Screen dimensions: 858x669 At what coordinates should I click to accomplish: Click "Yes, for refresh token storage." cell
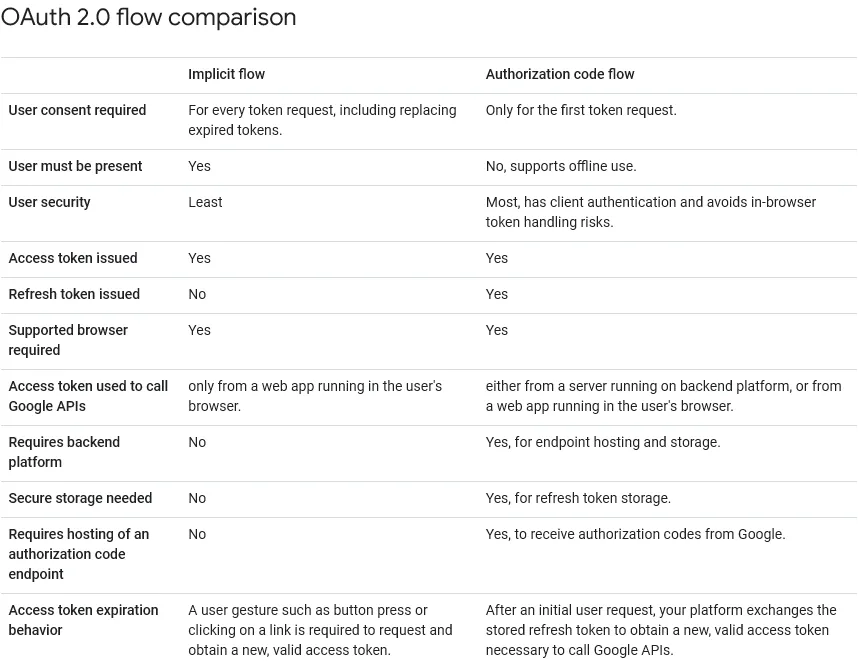[x=578, y=498]
